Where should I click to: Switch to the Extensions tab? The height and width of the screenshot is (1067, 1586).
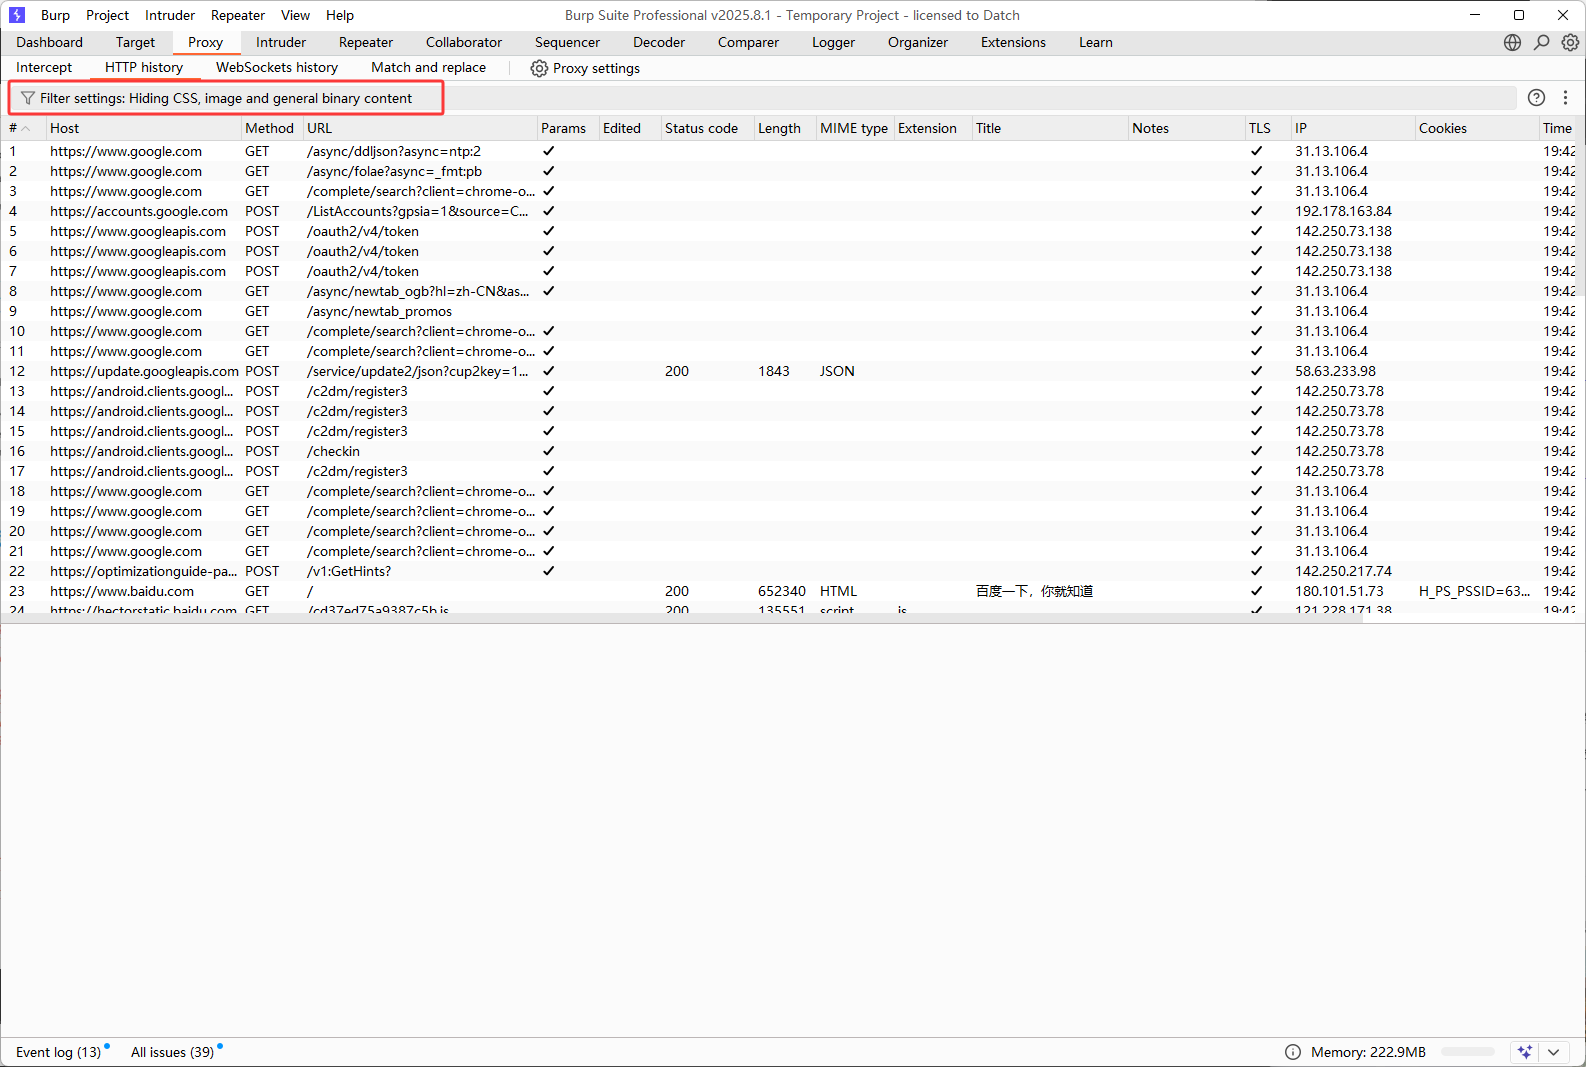click(x=1013, y=42)
